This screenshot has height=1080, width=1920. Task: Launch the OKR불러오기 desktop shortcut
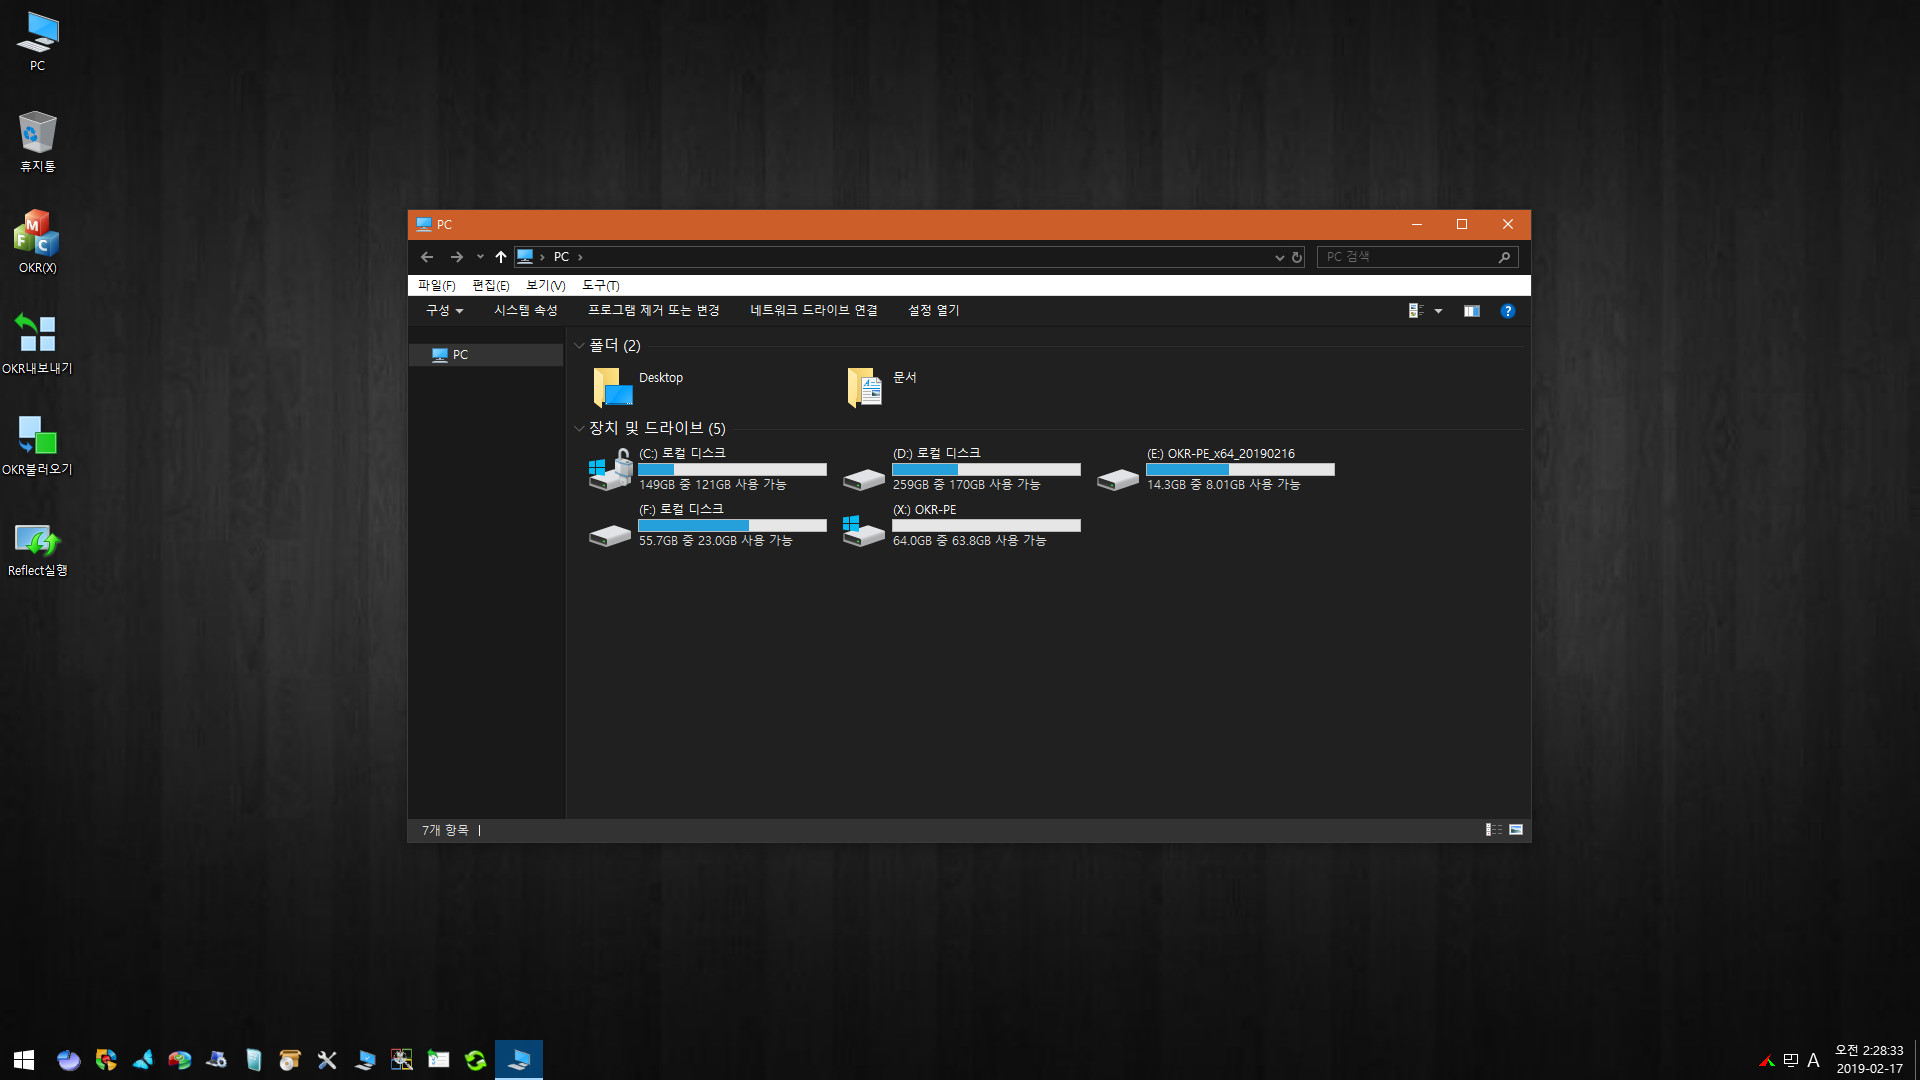point(37,444)
